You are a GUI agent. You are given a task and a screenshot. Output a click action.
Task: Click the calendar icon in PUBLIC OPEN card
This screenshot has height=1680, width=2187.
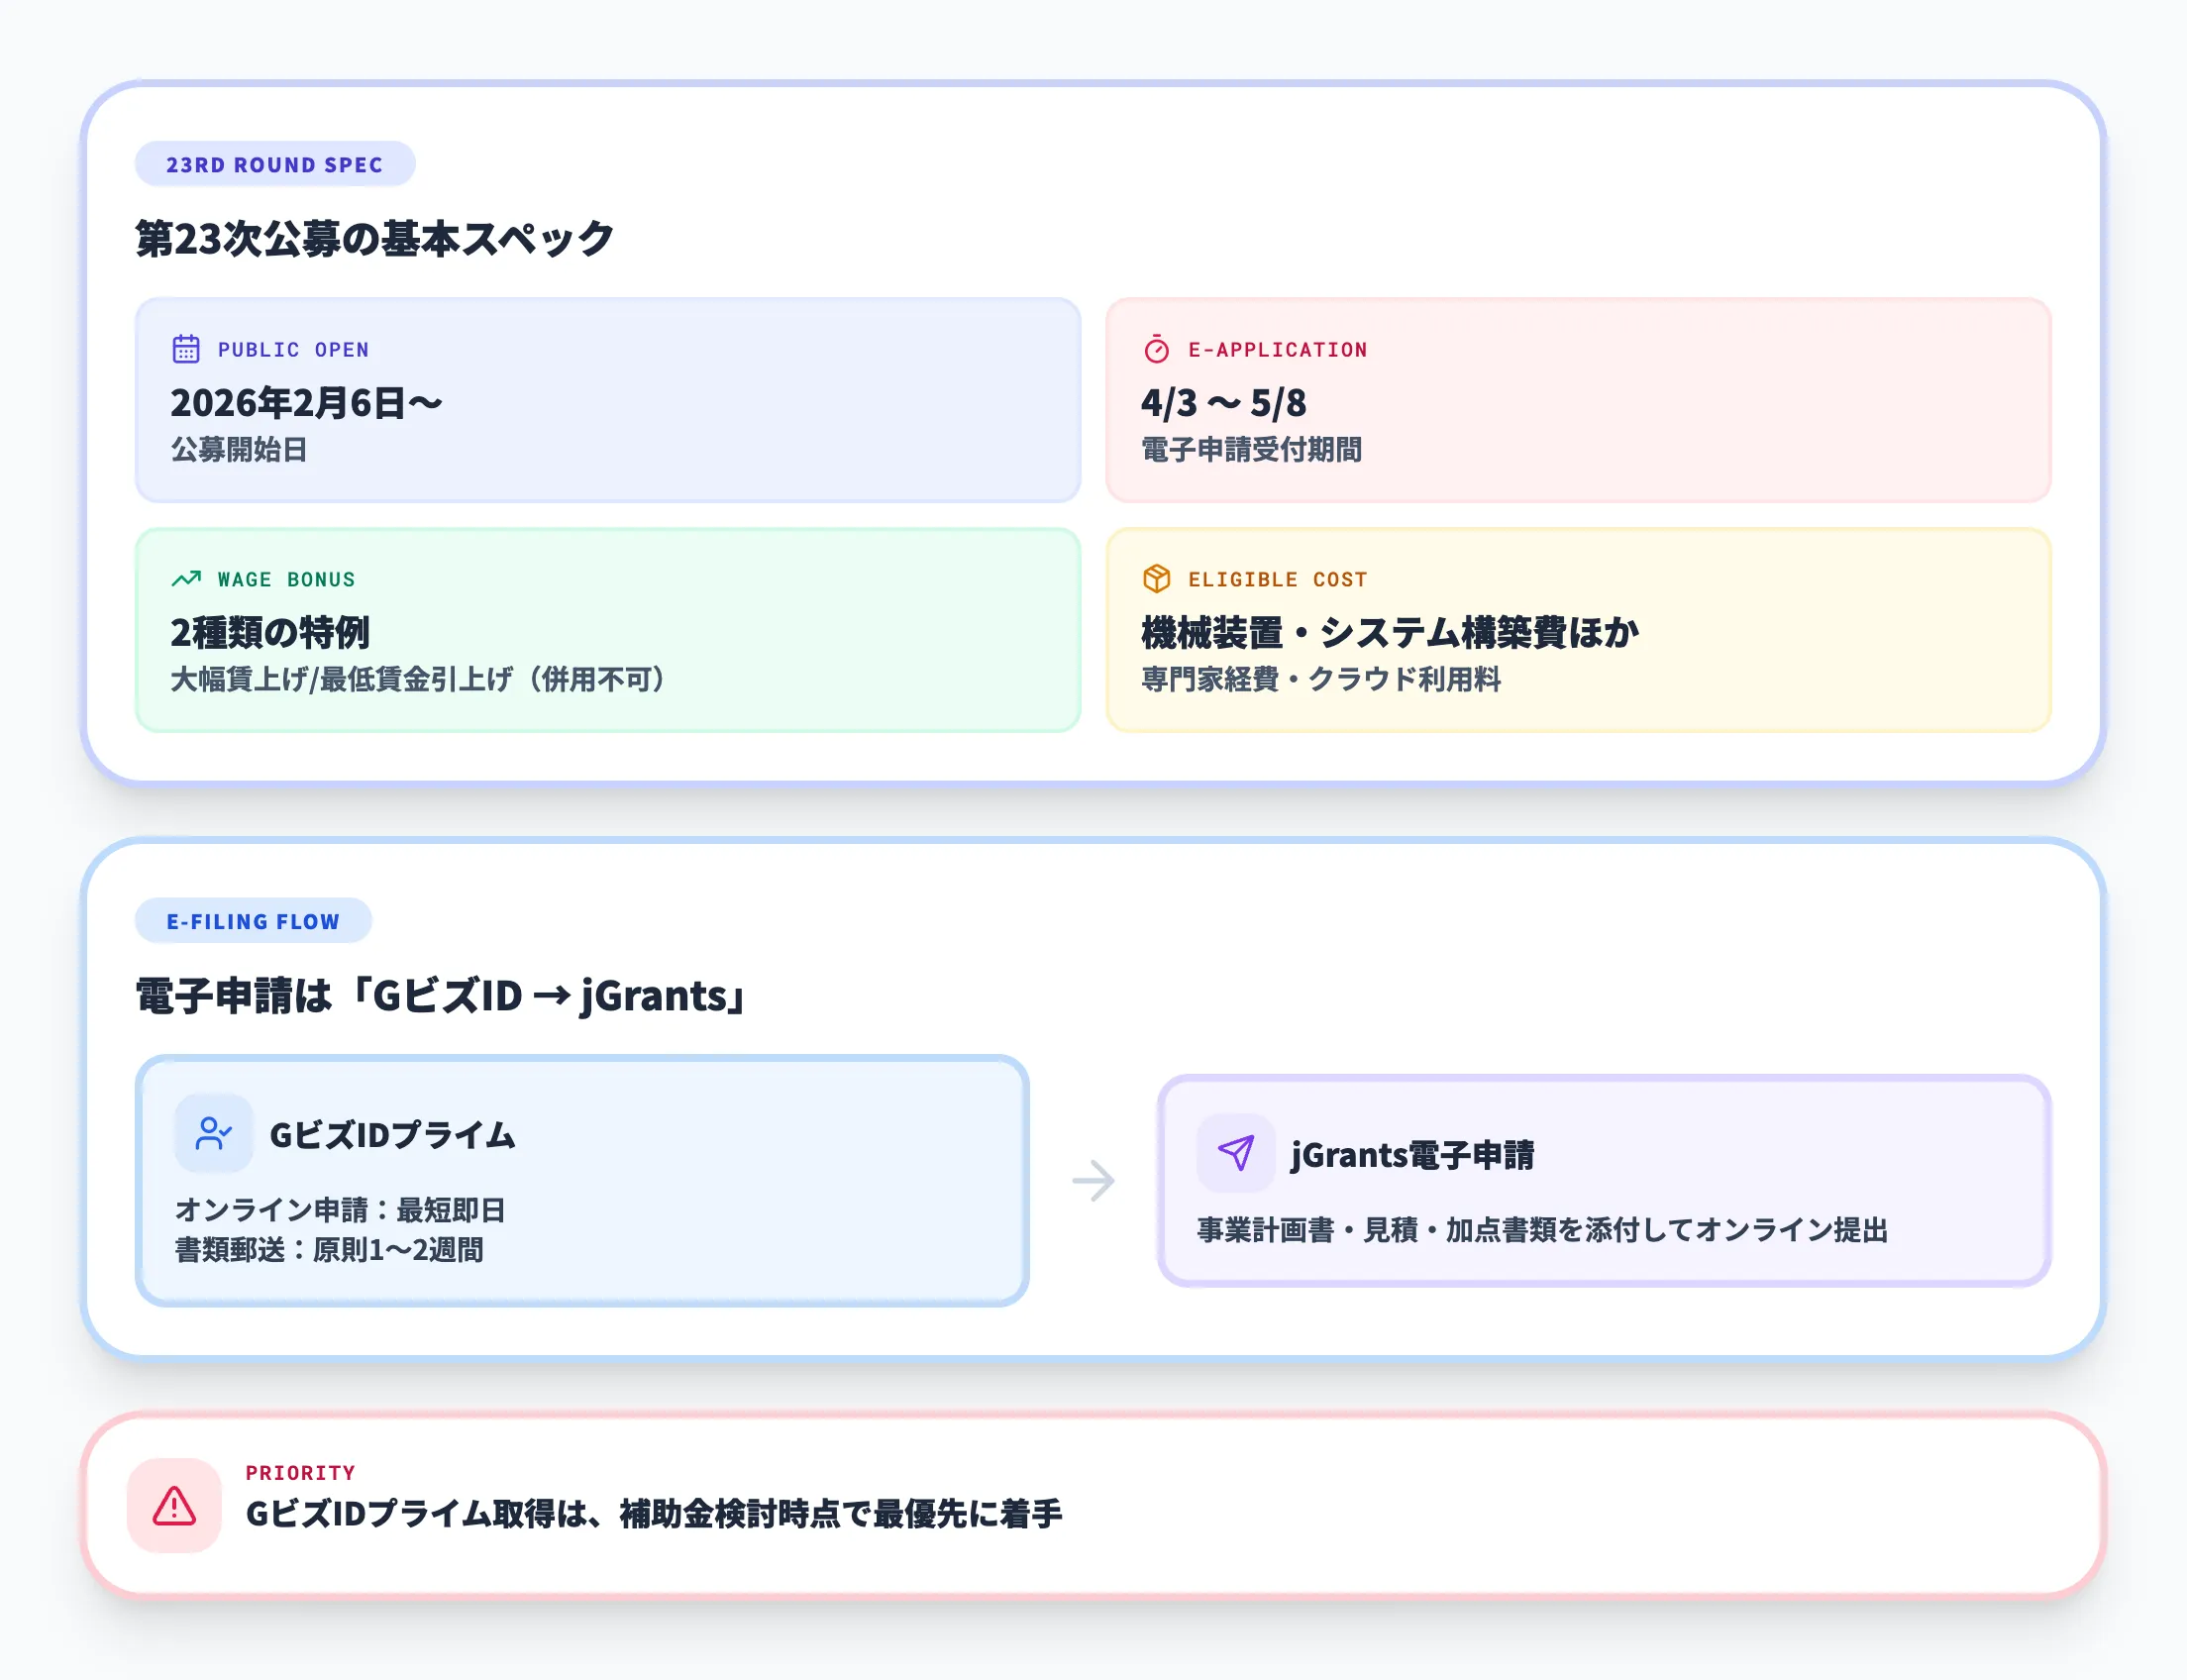click(x=185, y=349)
